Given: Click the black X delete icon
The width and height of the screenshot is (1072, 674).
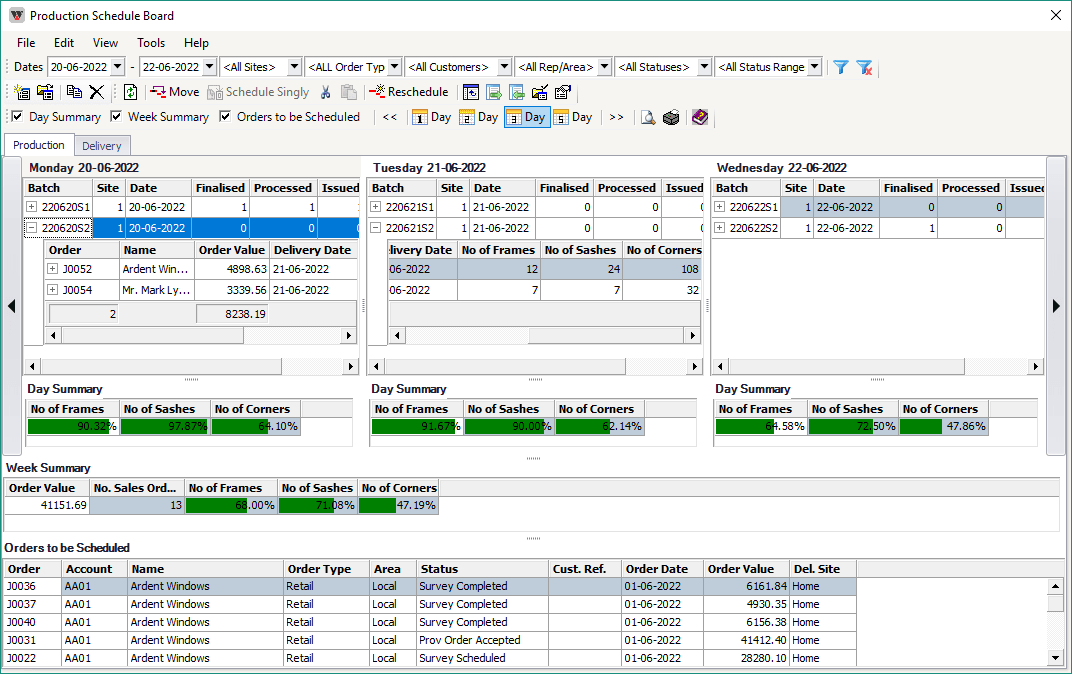Looking at the screenshot, I should 97,92.
